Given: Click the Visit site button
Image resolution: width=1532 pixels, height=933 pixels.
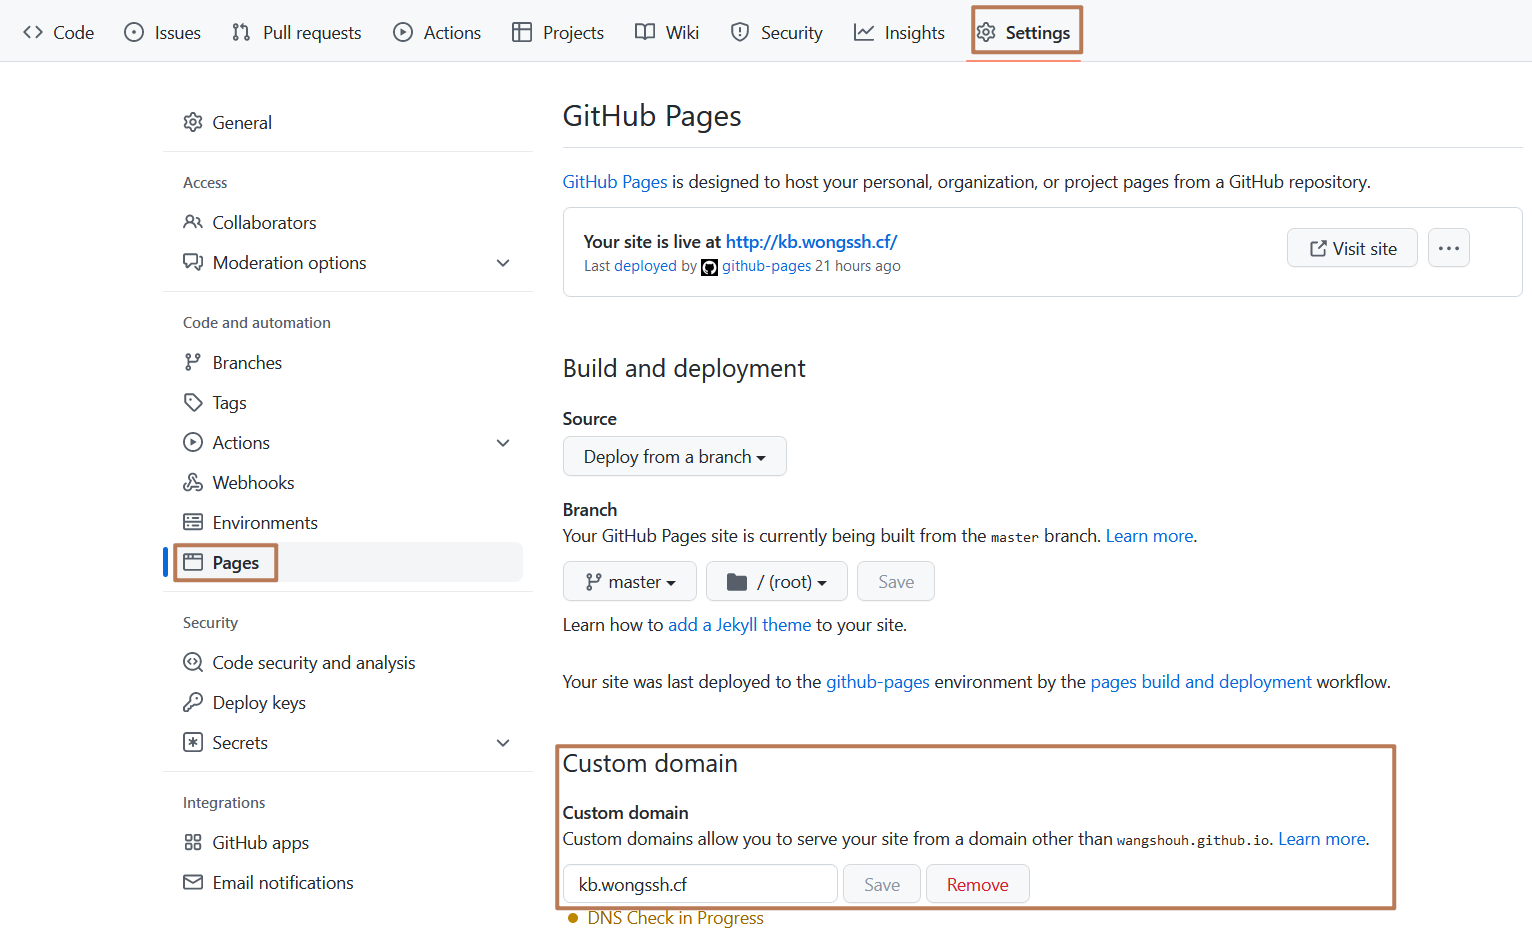Looking at the screenshot, I should (1352, 247).
